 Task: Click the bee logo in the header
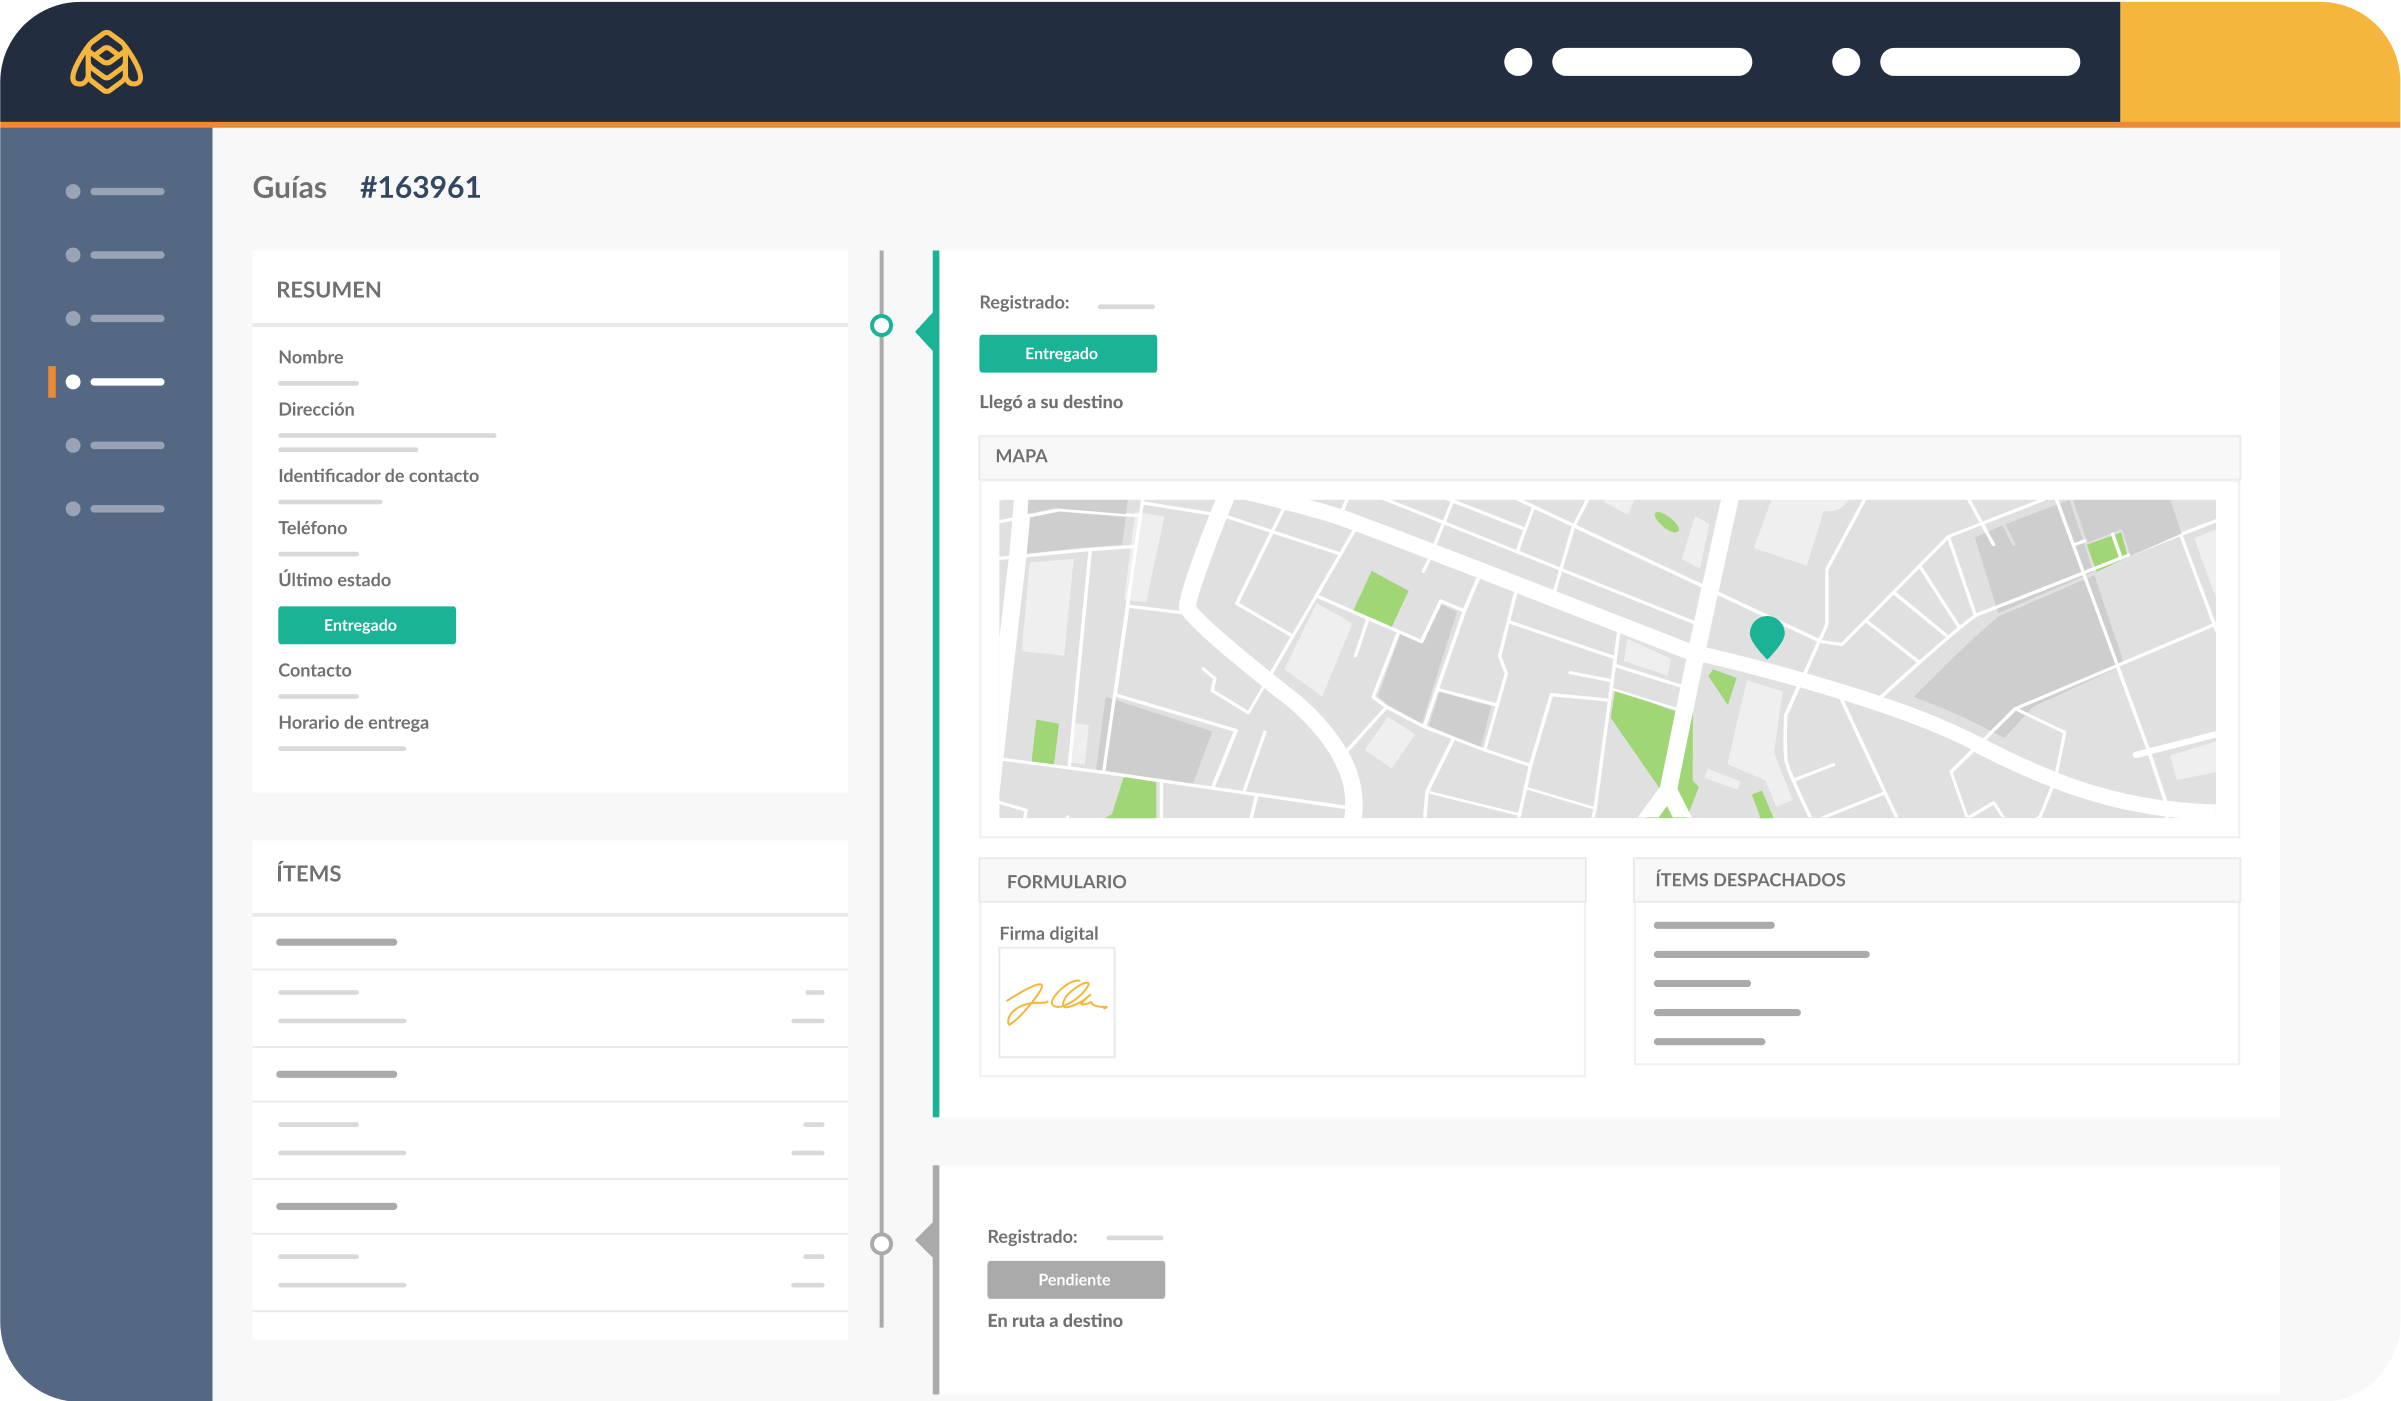click(x=107, y=62)
